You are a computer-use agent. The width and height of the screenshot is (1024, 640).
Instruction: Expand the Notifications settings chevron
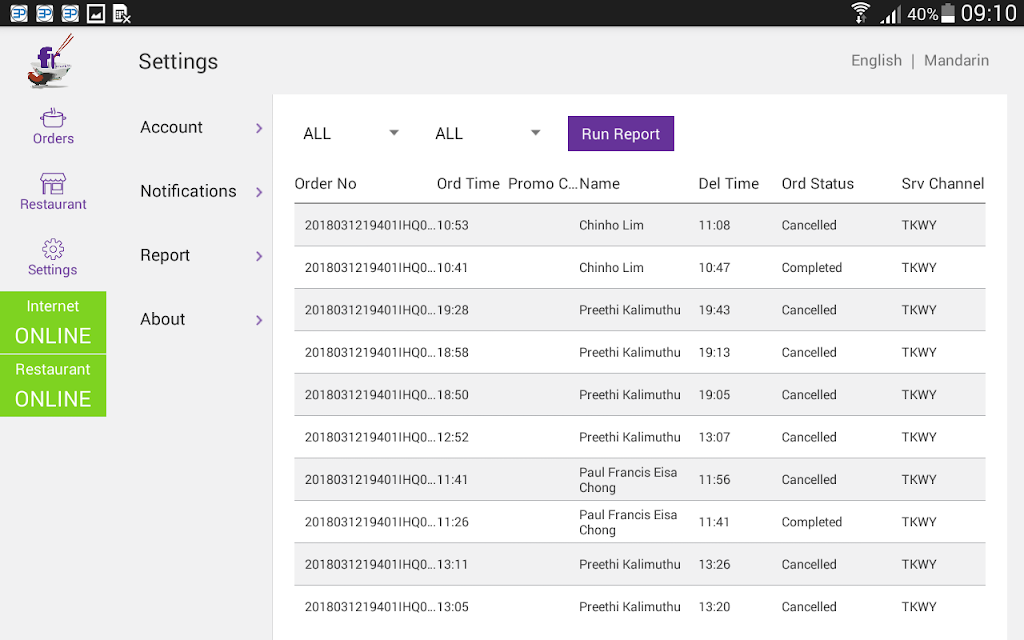tap(259, 192)
